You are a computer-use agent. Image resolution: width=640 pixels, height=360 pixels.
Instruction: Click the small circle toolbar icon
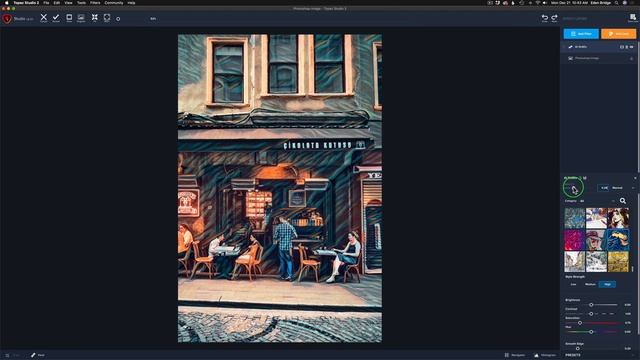point(118,19)
